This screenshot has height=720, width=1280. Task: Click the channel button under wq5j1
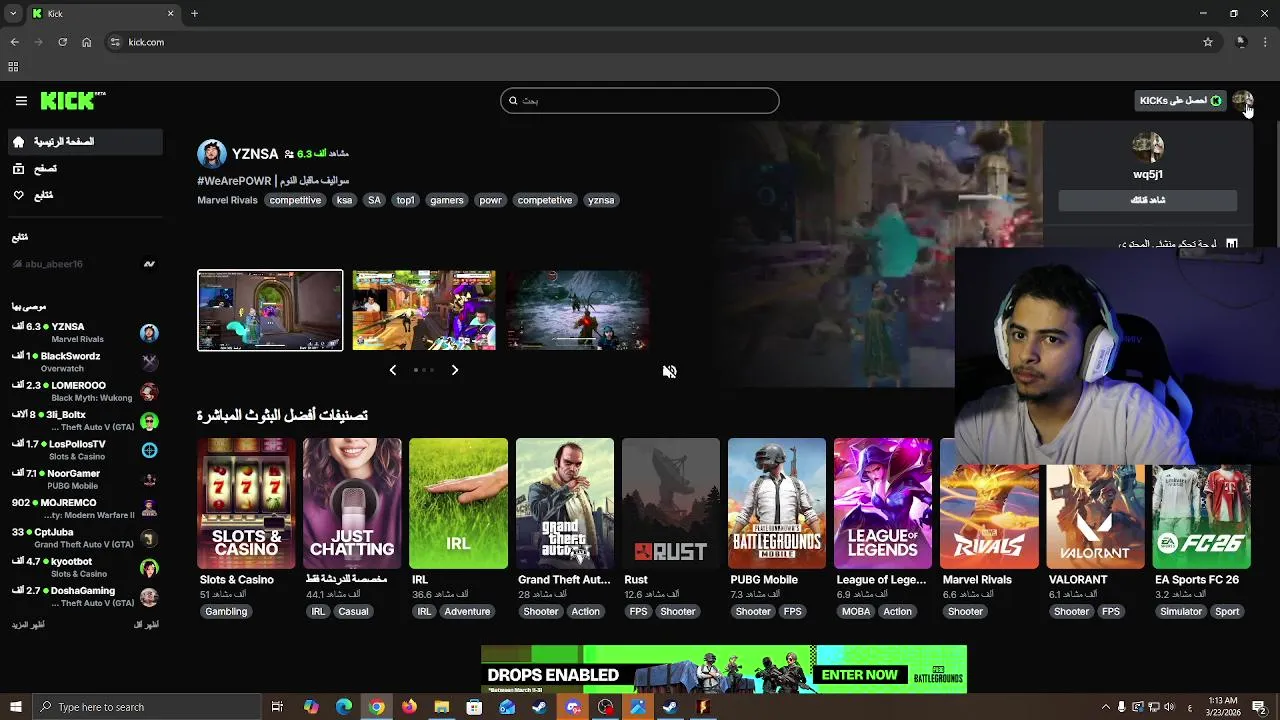tap(1148, 200)
